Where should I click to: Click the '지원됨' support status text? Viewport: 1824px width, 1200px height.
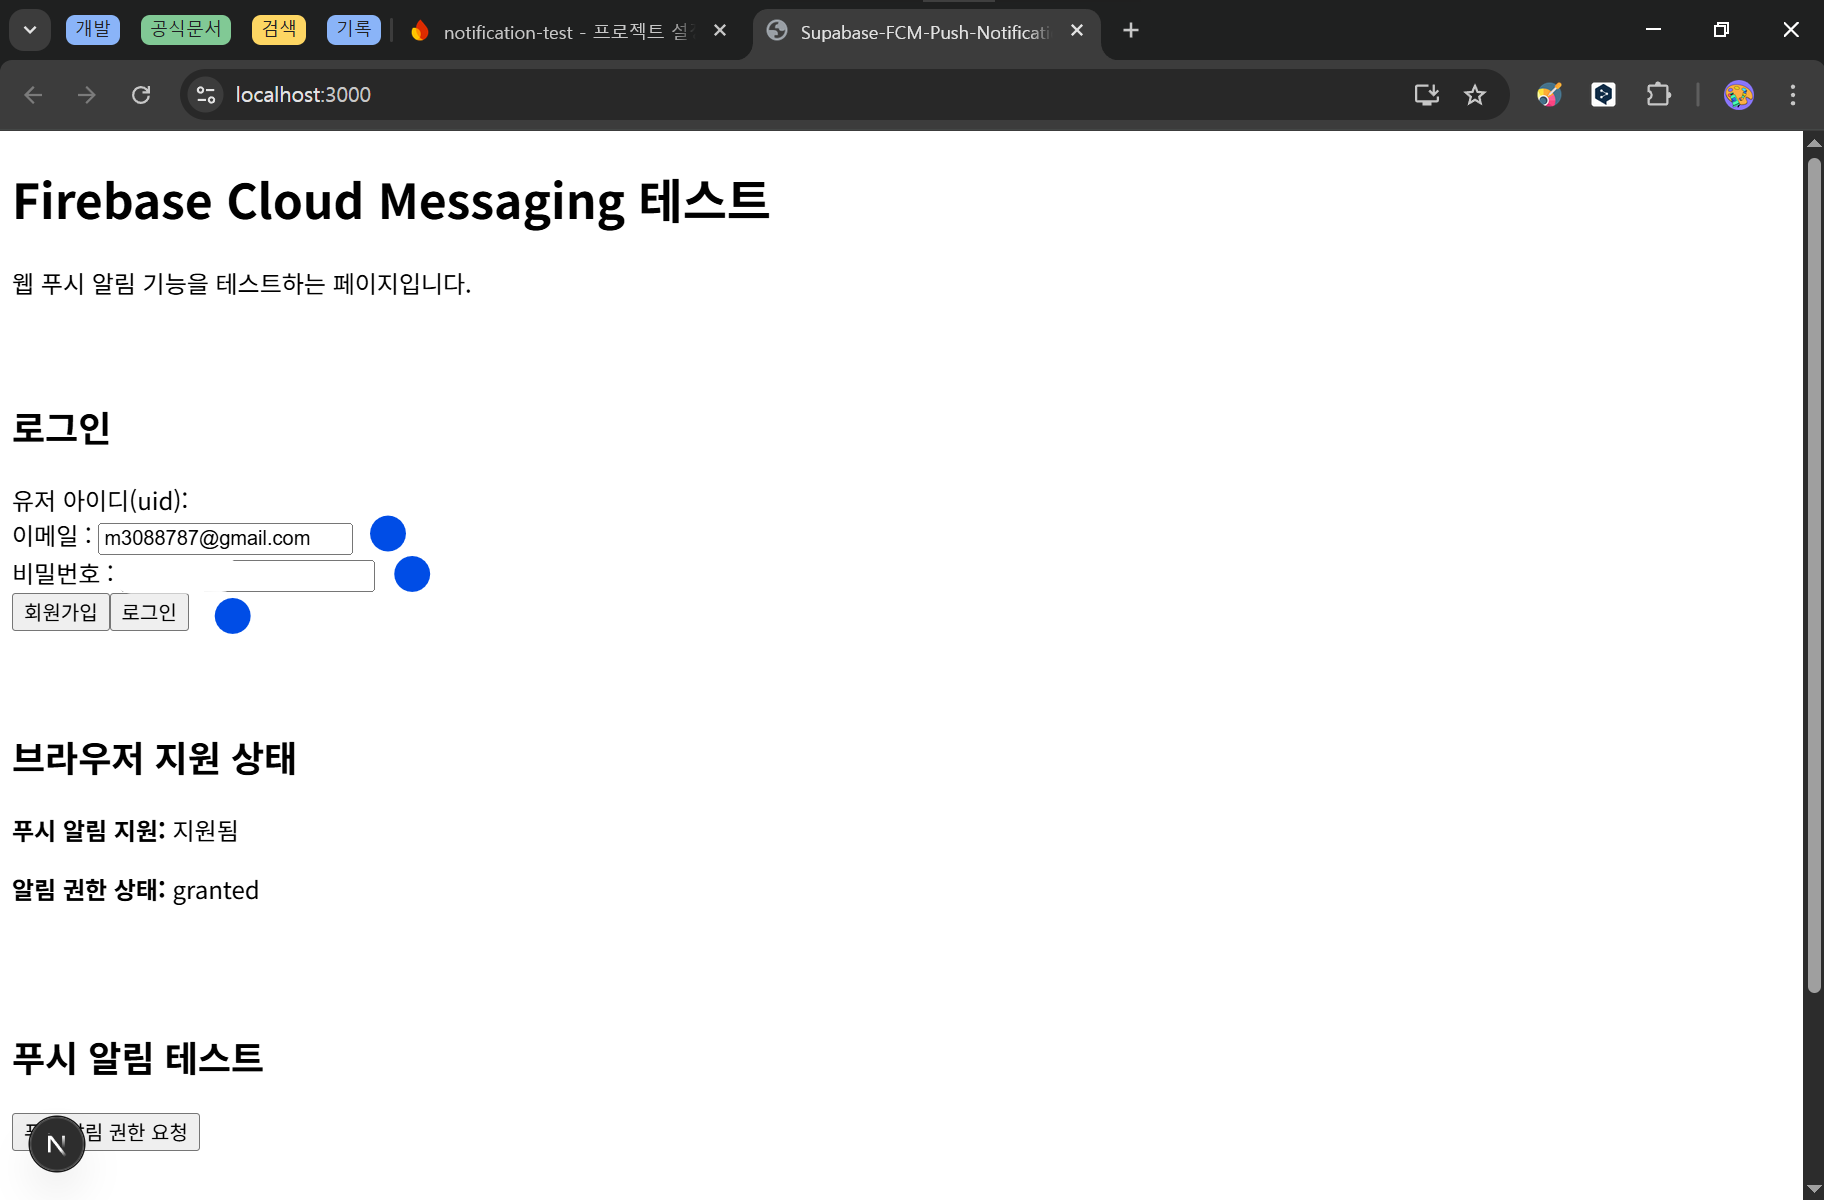coord(205,830)
